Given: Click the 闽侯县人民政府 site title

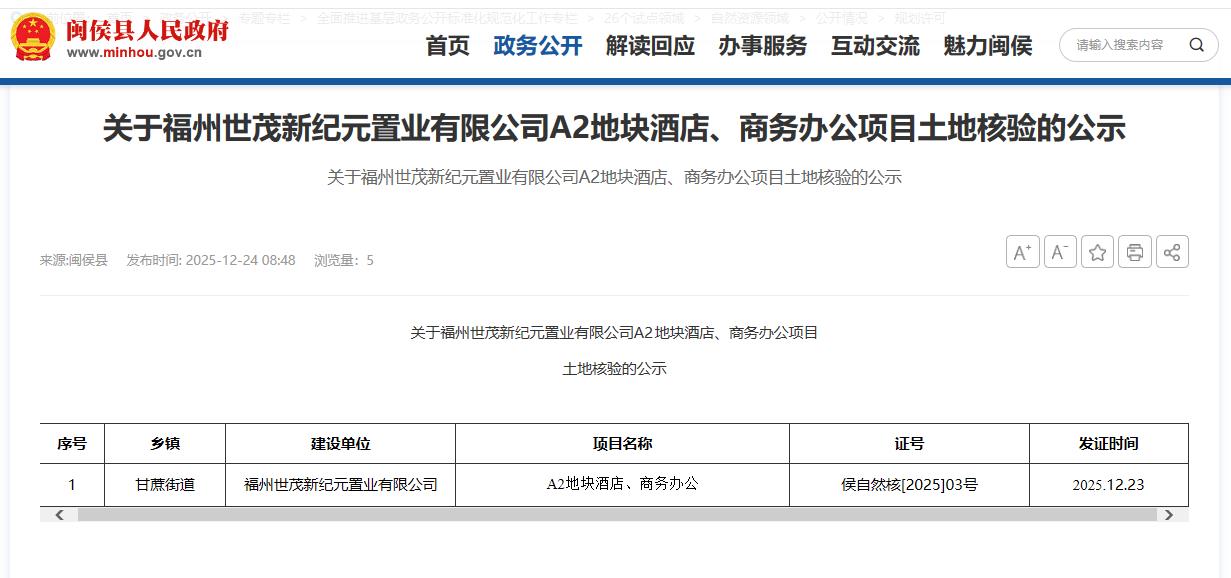Looking at the screenshot, I should click(x=147, y=30).
